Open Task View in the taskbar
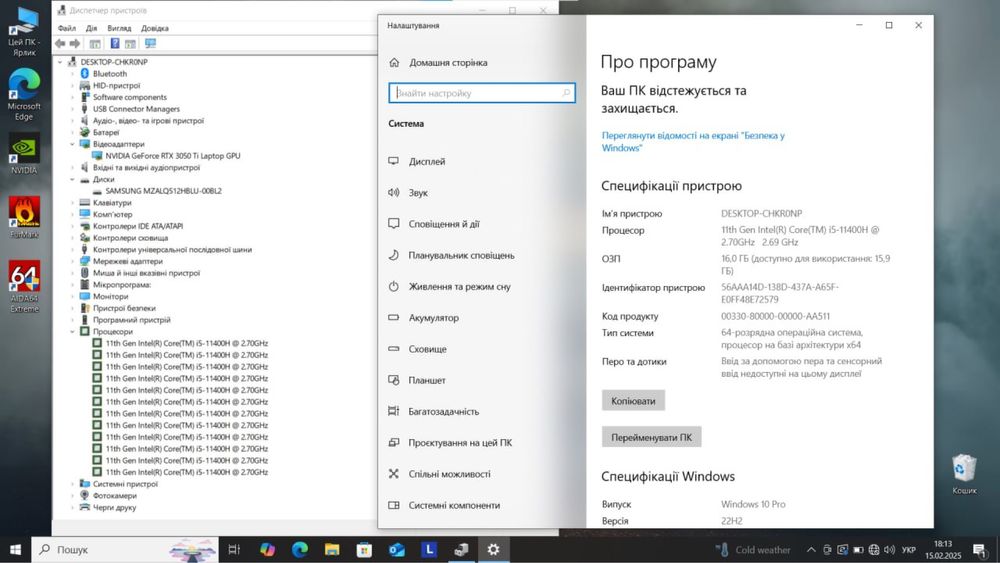1000x563 pixels. tap(234, 550)
